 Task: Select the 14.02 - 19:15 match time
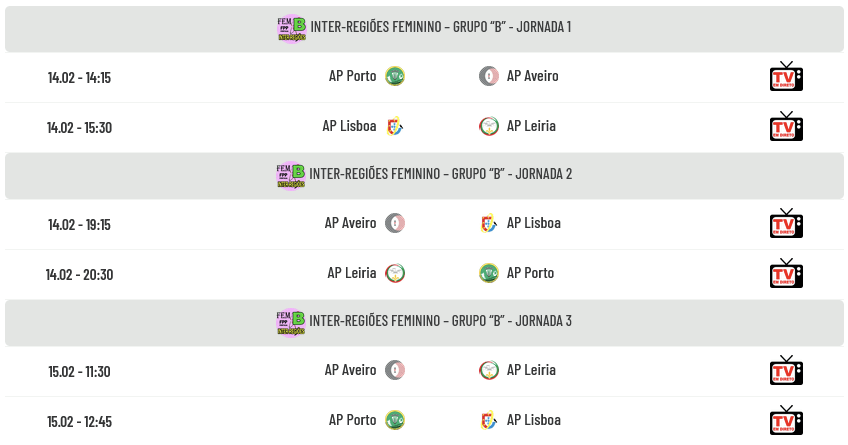click(x=79, y=224)
